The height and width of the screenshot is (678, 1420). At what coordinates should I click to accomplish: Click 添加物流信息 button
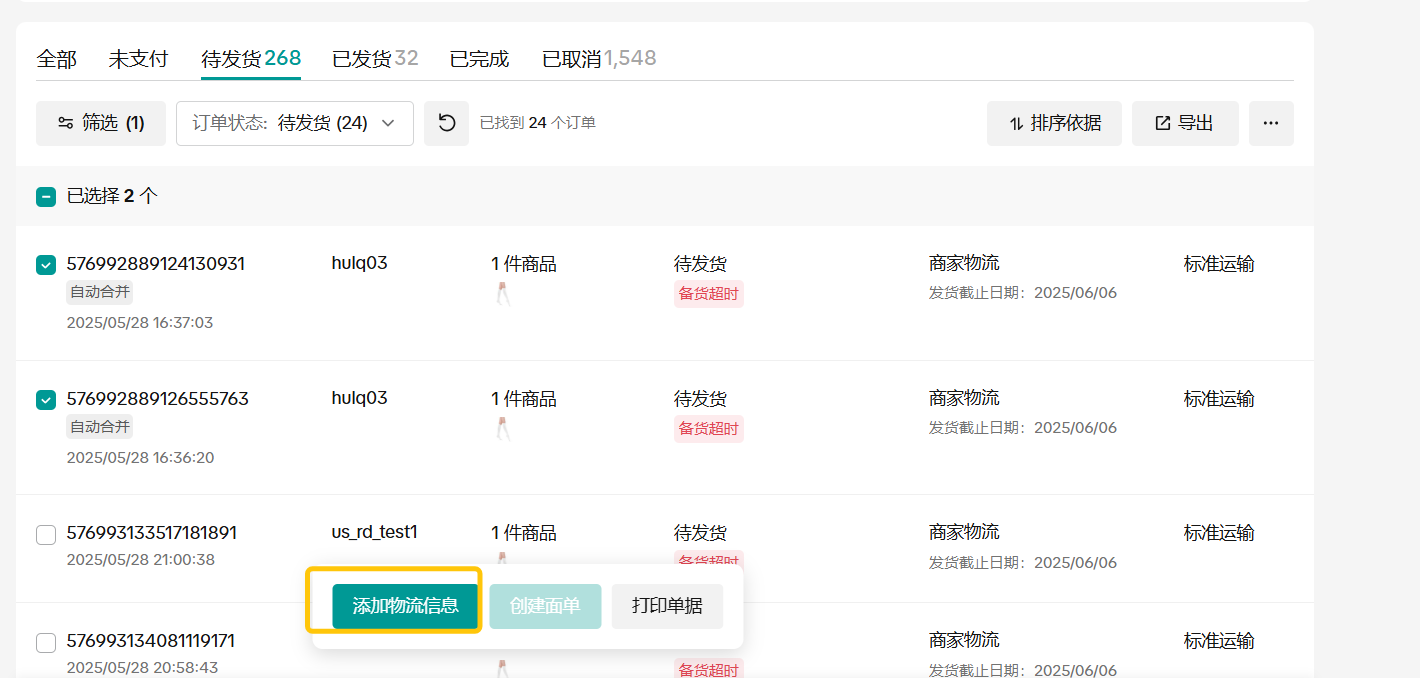click(x=405, y=606)
